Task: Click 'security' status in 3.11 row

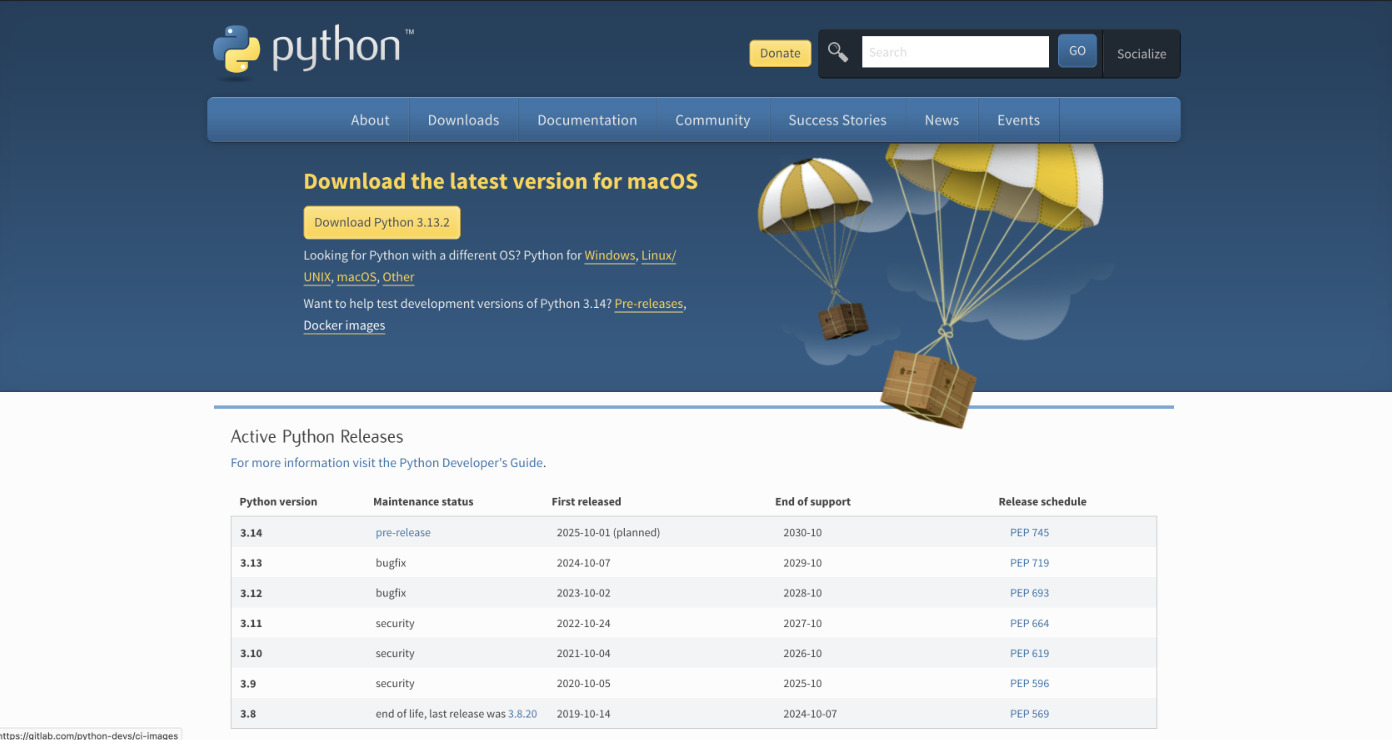Action: tap(395, 623)
